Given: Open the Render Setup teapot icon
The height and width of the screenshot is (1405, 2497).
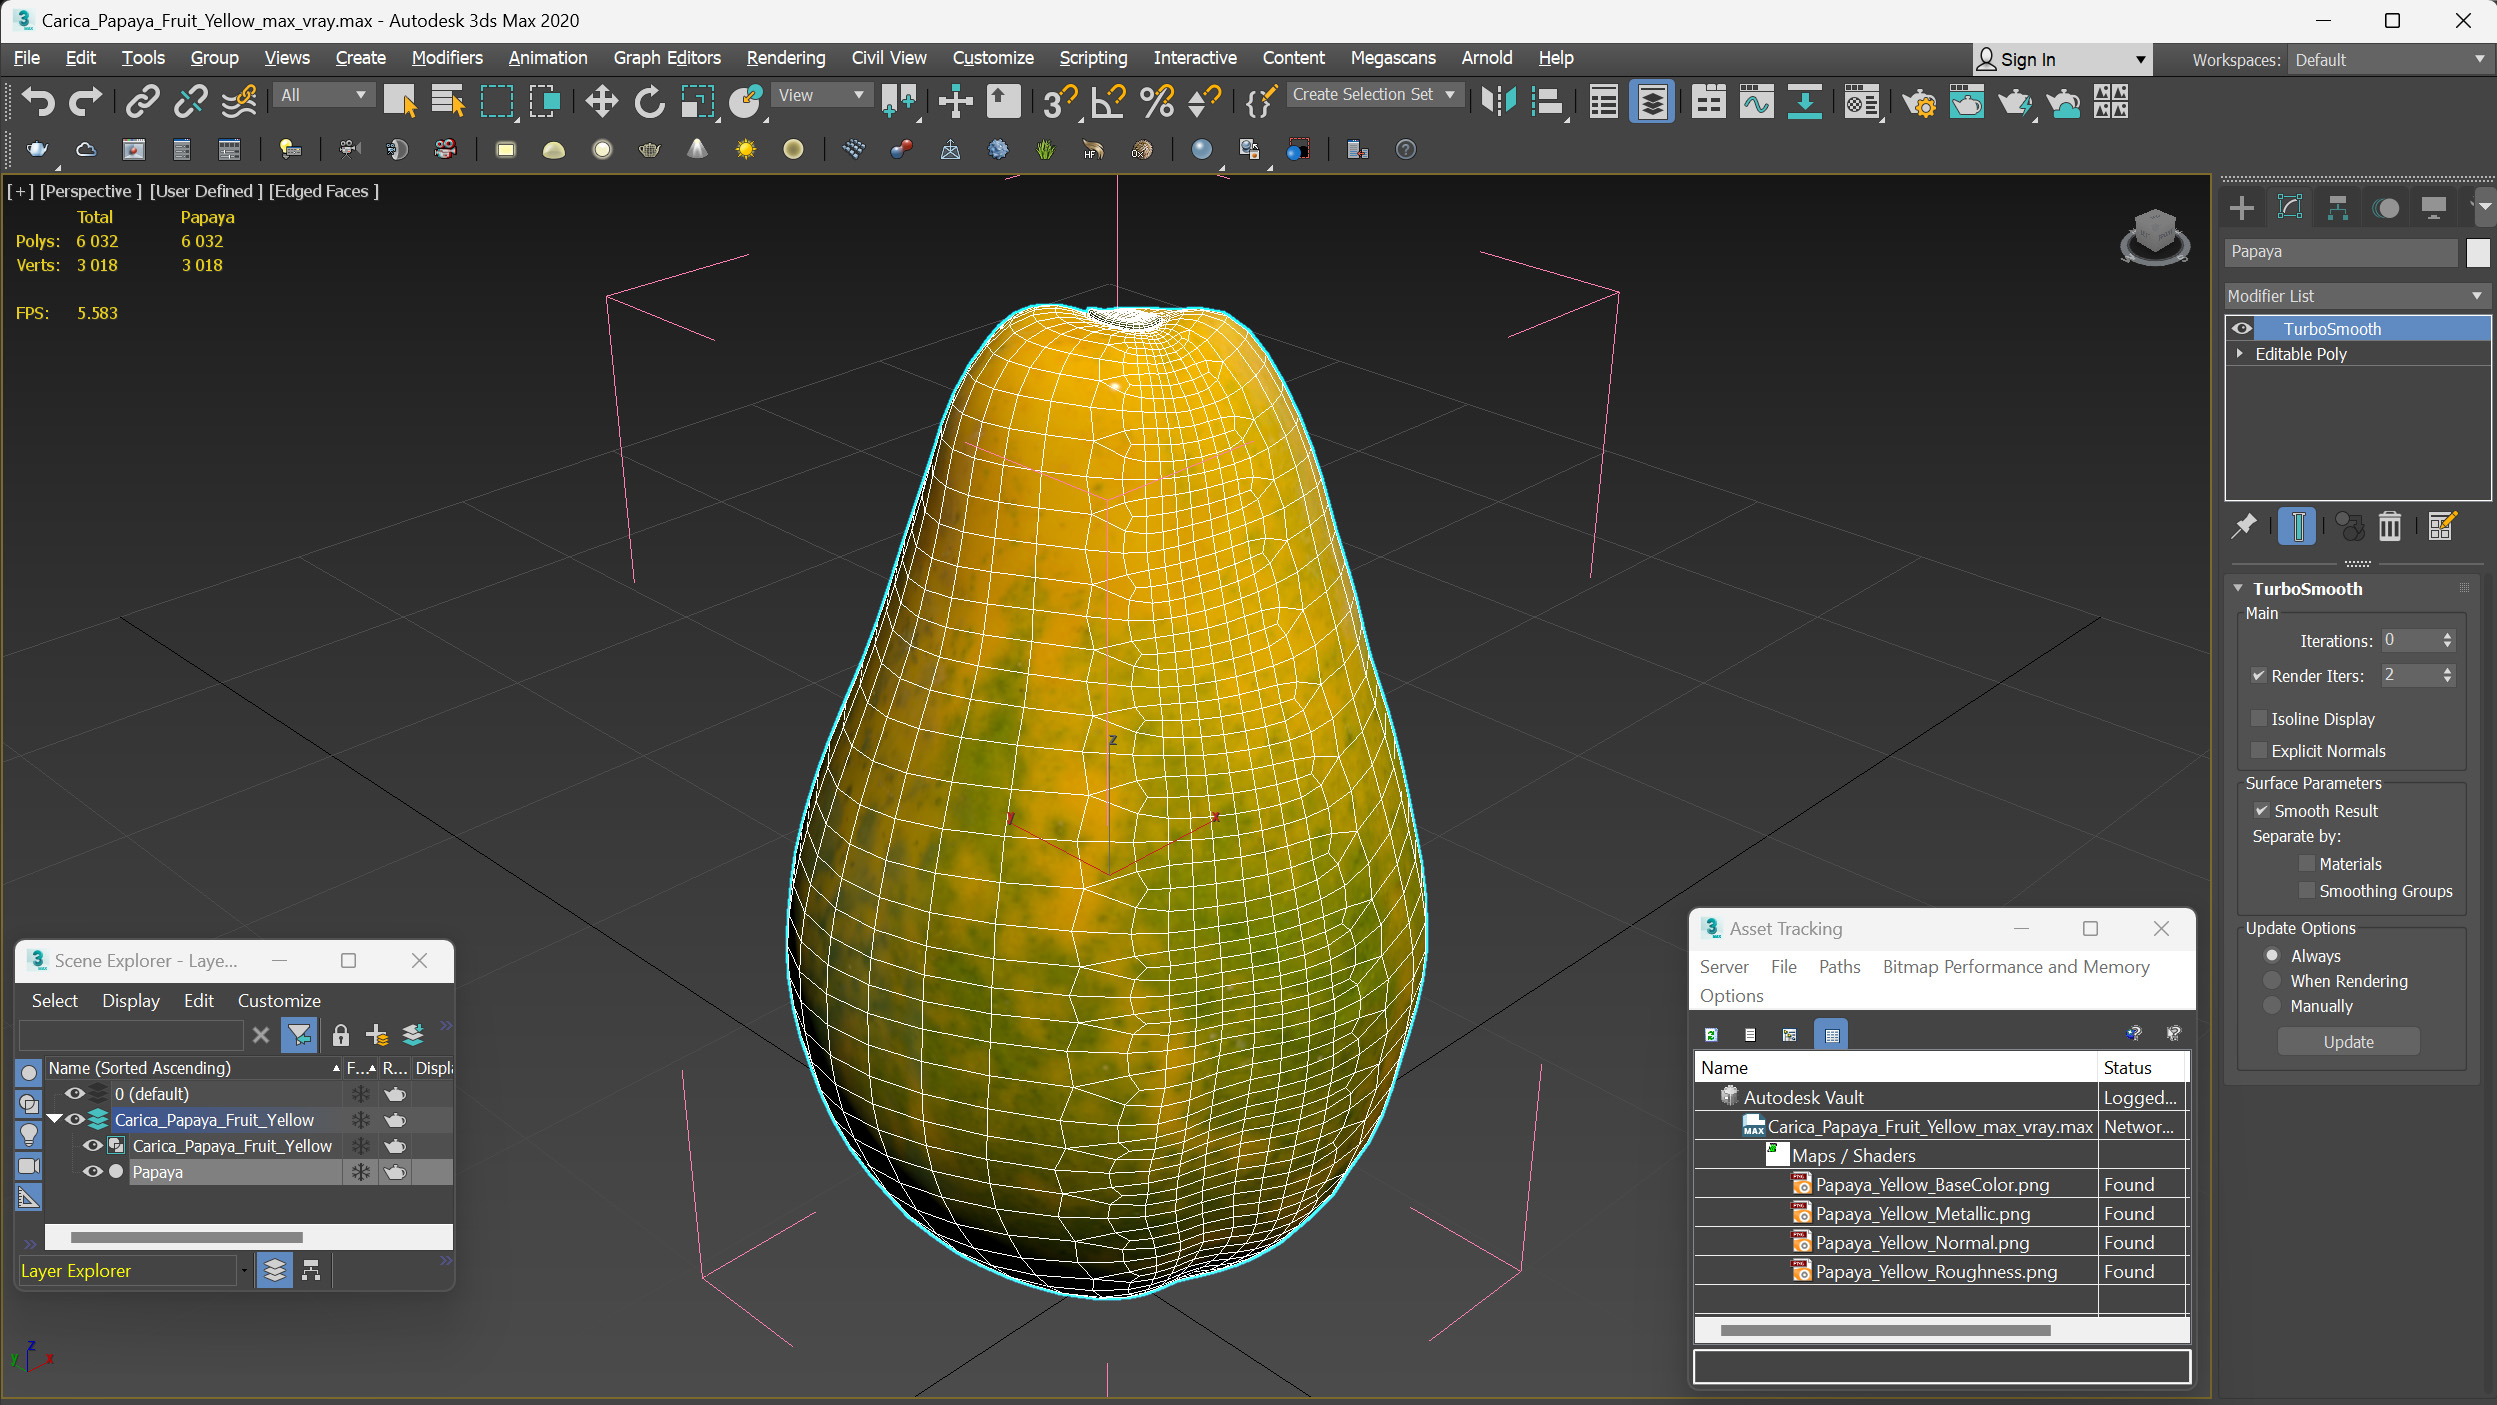Looking at the screenshot, I should click(1919, 101).
